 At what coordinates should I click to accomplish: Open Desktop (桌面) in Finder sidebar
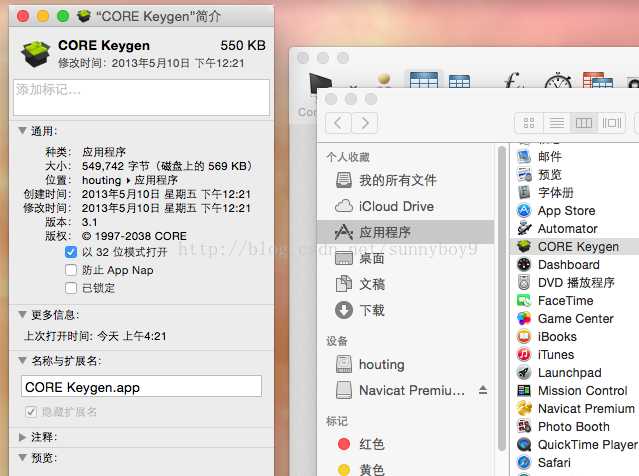pos(405,258)
